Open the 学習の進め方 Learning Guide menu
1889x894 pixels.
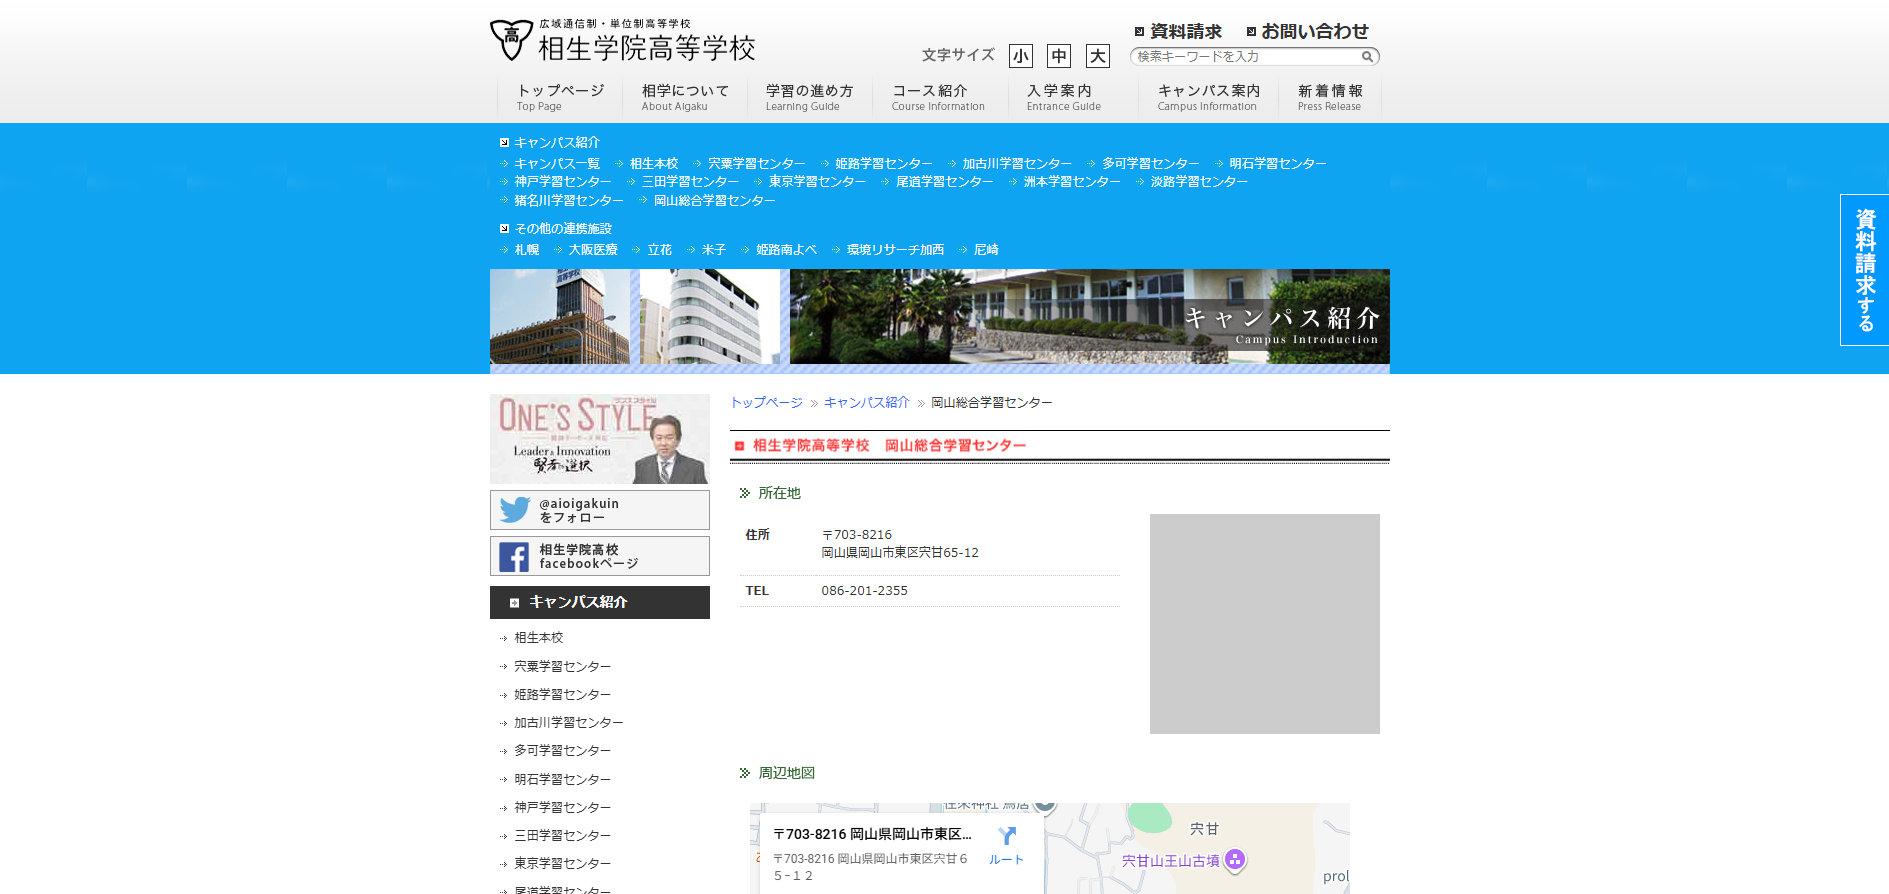[809, 97]
